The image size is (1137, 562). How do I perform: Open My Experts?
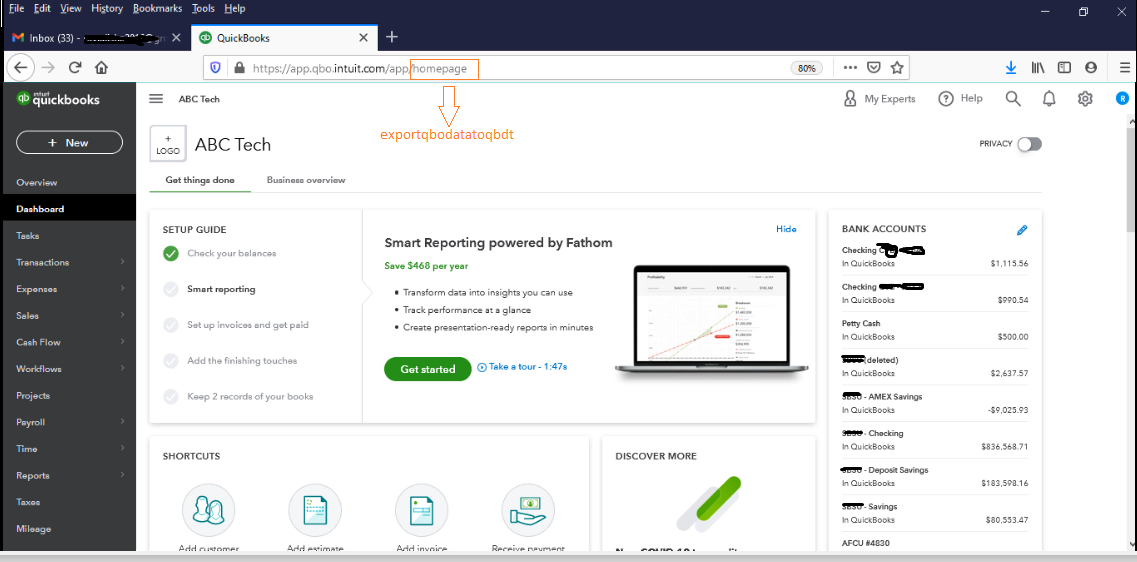(880, 99)
